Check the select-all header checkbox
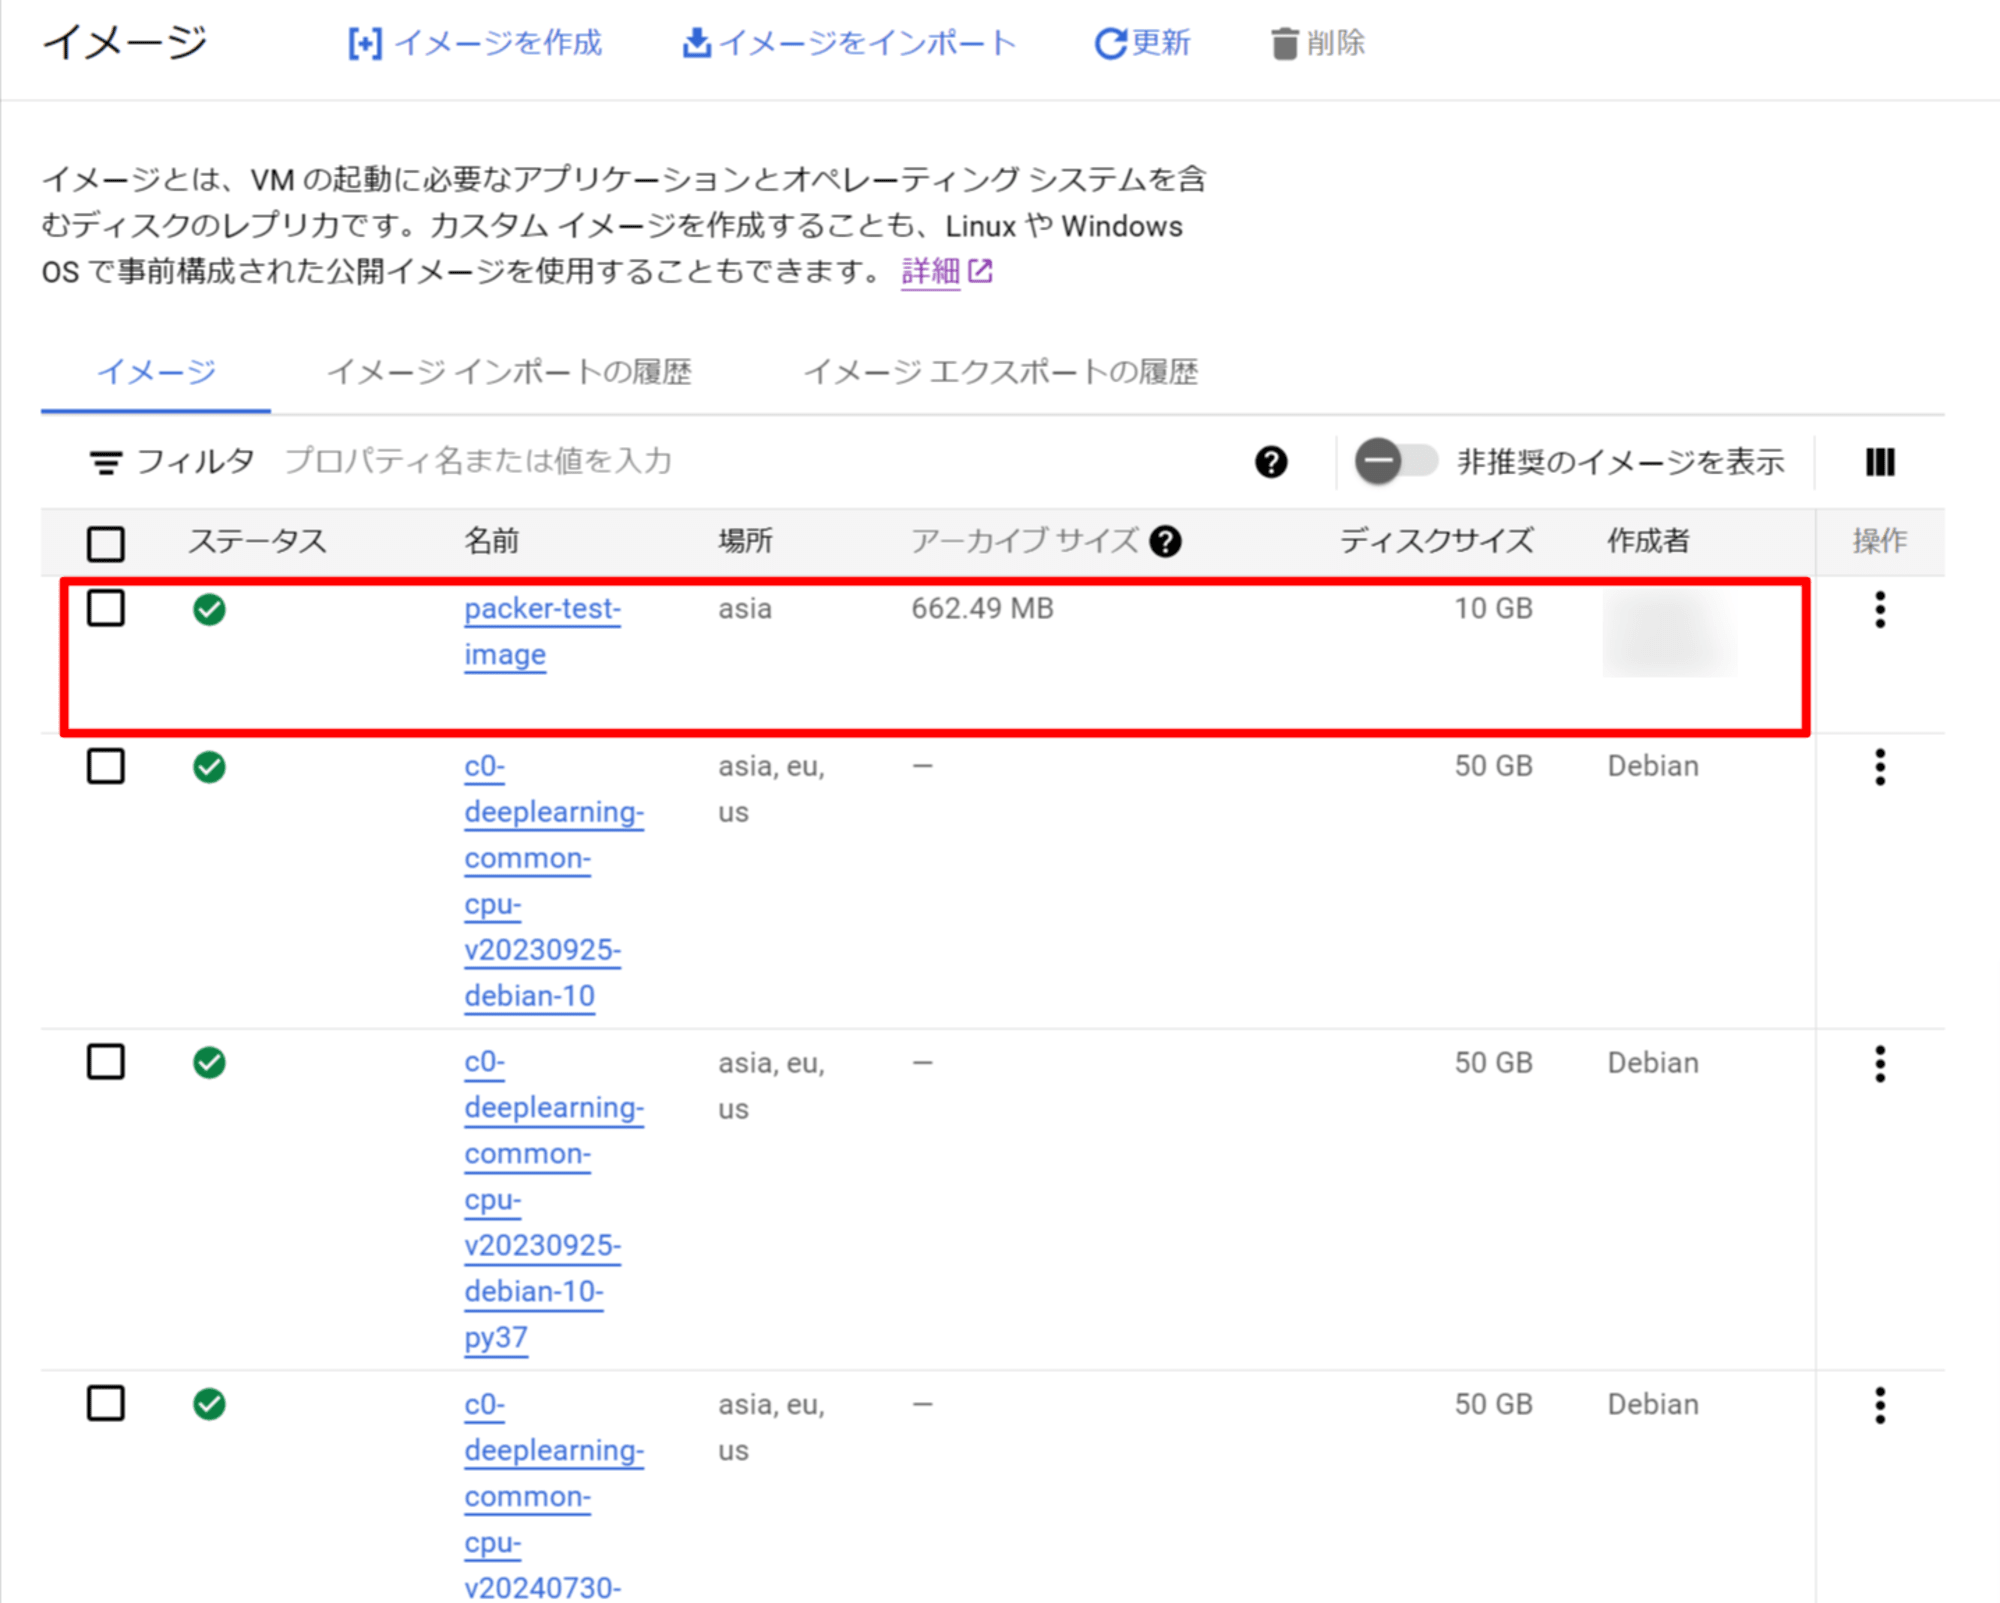 tap(106, 543)
